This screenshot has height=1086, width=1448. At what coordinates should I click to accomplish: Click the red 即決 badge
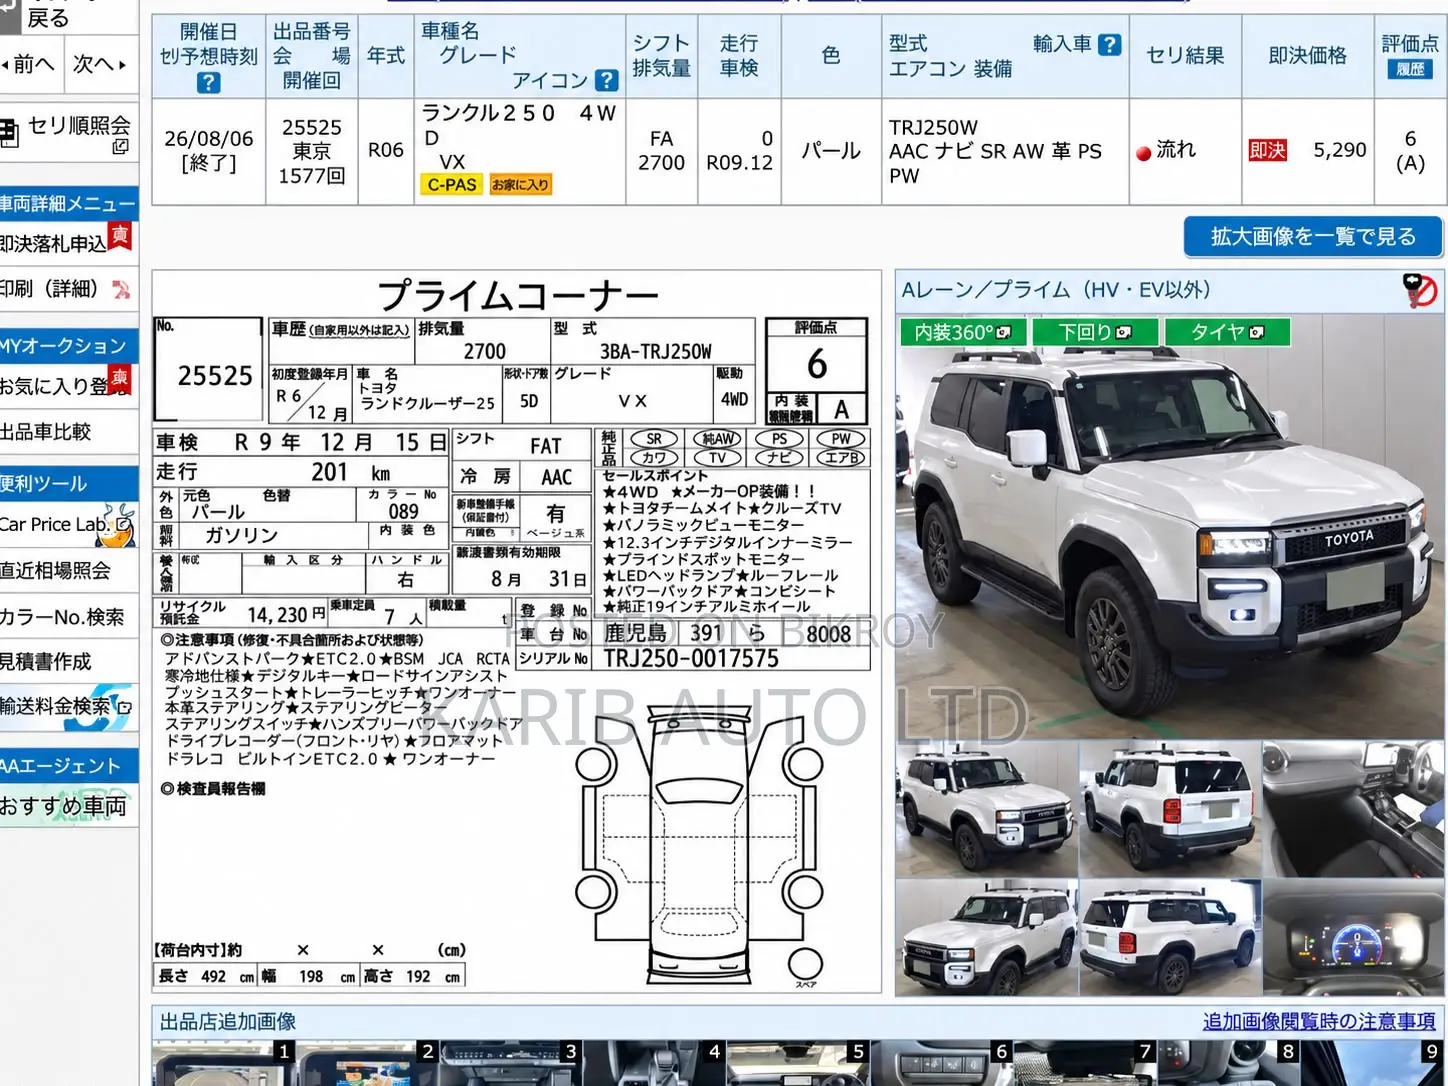point(1267,150)
